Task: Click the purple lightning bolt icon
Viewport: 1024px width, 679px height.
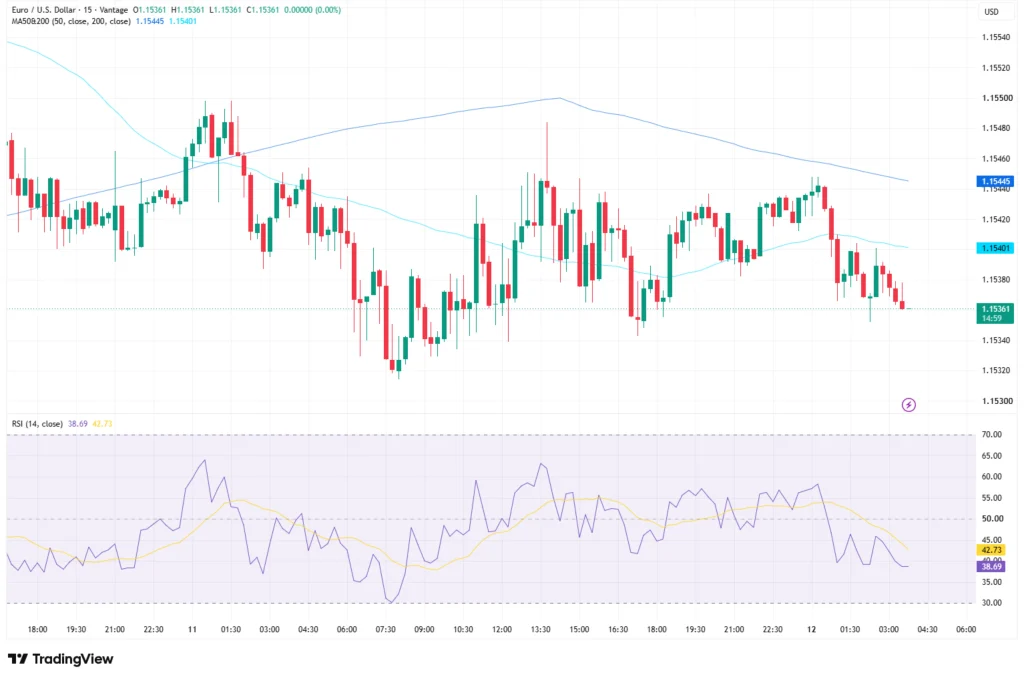Action: click(x=908, y=405)
